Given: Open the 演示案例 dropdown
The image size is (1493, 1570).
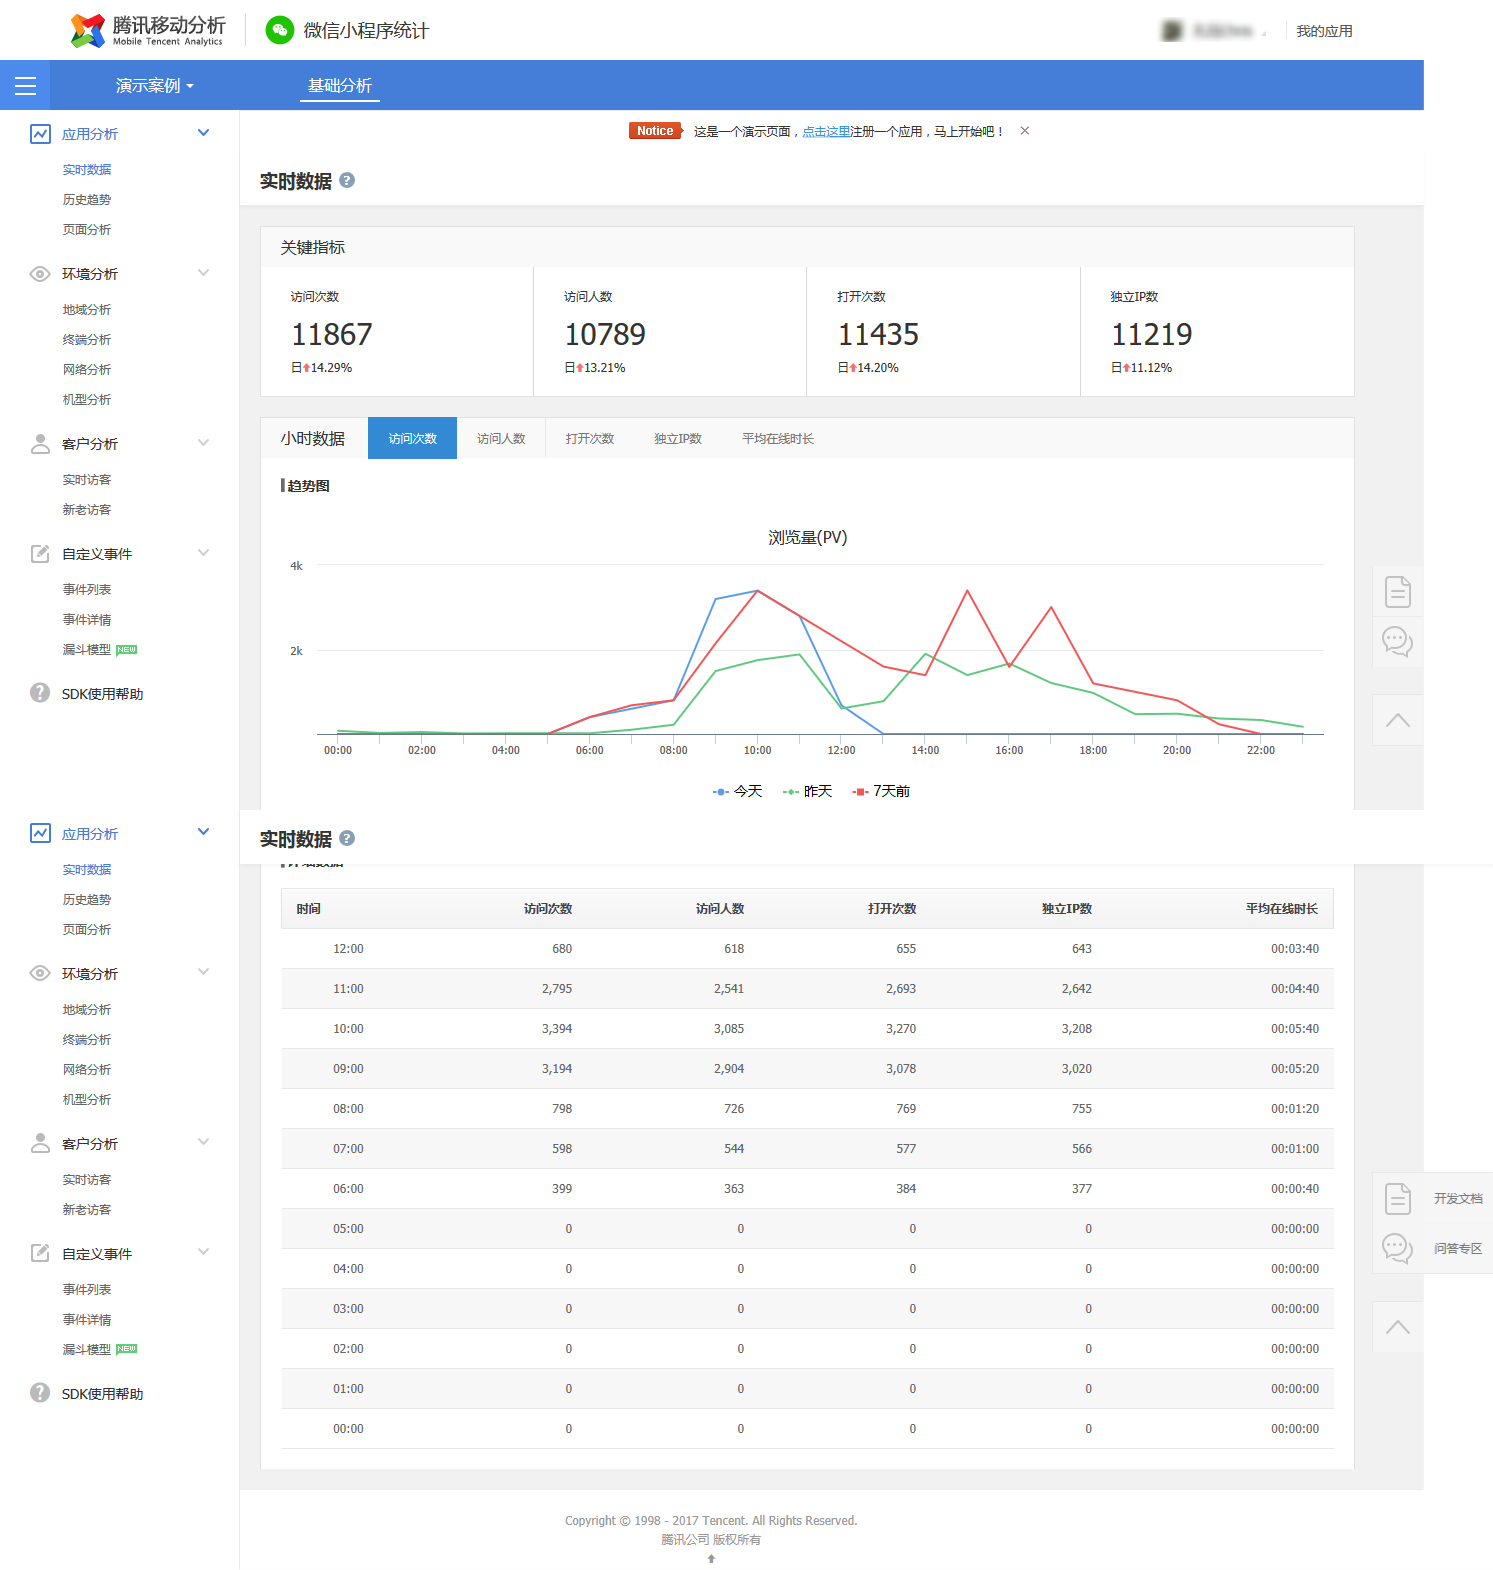Looking at the screenshot, I should [155, 86].
